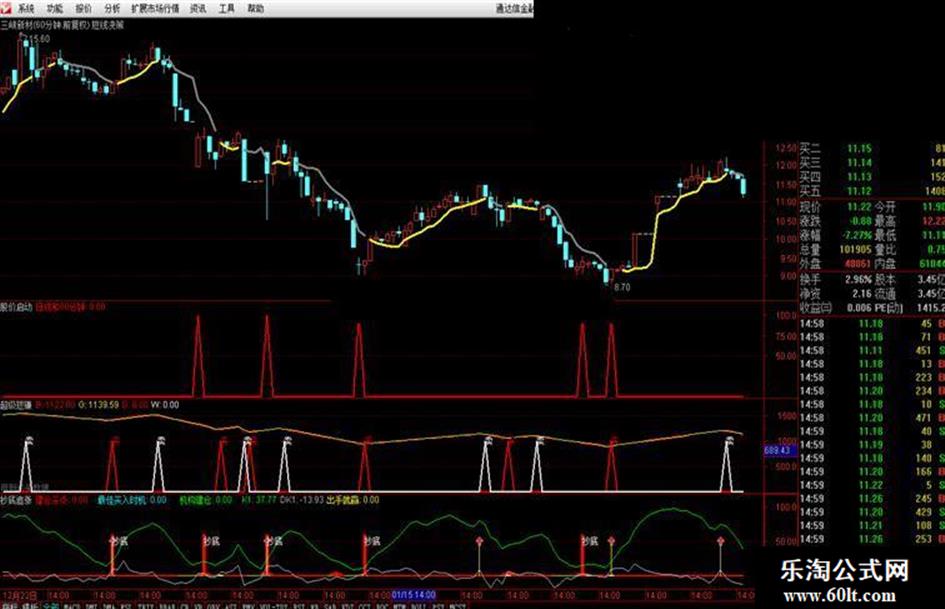The image size is (945, 609).
Task: Click the 净资 value 2.16
Action: 862,294
